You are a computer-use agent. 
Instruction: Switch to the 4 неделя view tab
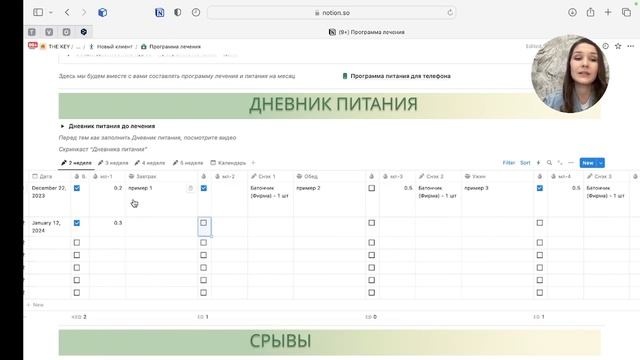[x=150, y=163]
